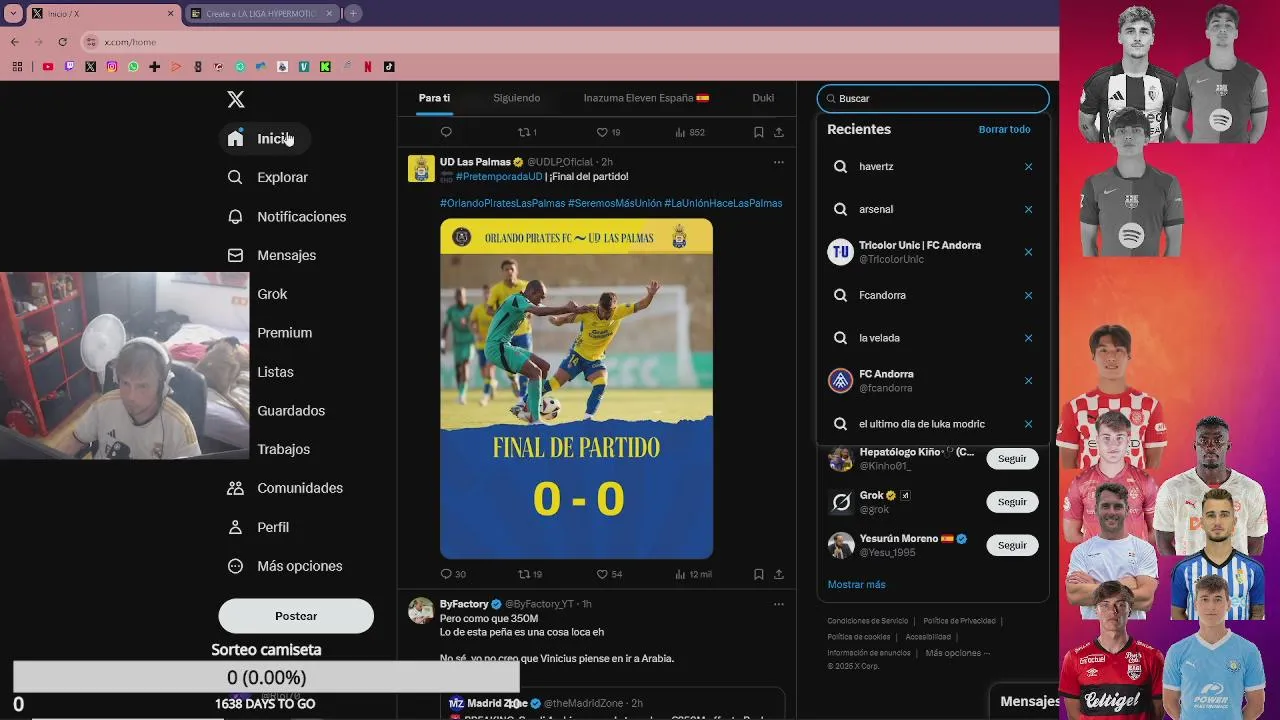Switch to 'Create a LA LIGA HYPERMOTION' browser tab
This screenshot has height=720, width=1280.
click(x=260, y=14)
